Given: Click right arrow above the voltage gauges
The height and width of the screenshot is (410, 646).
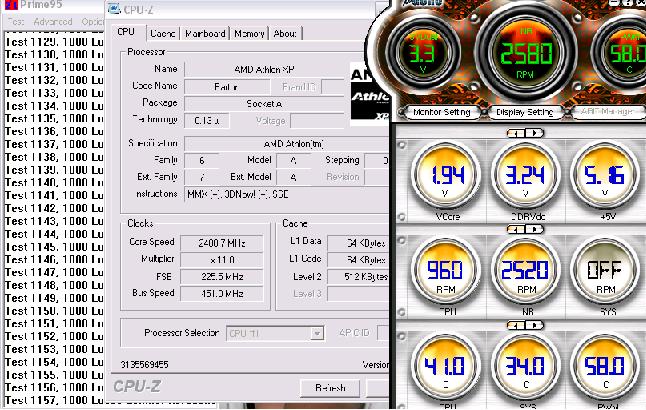Looking at the screenshot, I should click(534, 133).
